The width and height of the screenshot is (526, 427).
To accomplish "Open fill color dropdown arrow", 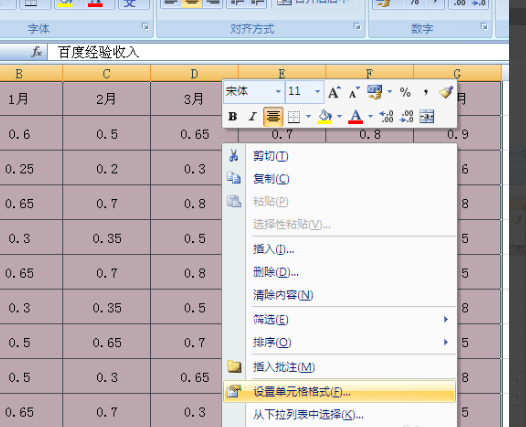I will tap(339, 117).
